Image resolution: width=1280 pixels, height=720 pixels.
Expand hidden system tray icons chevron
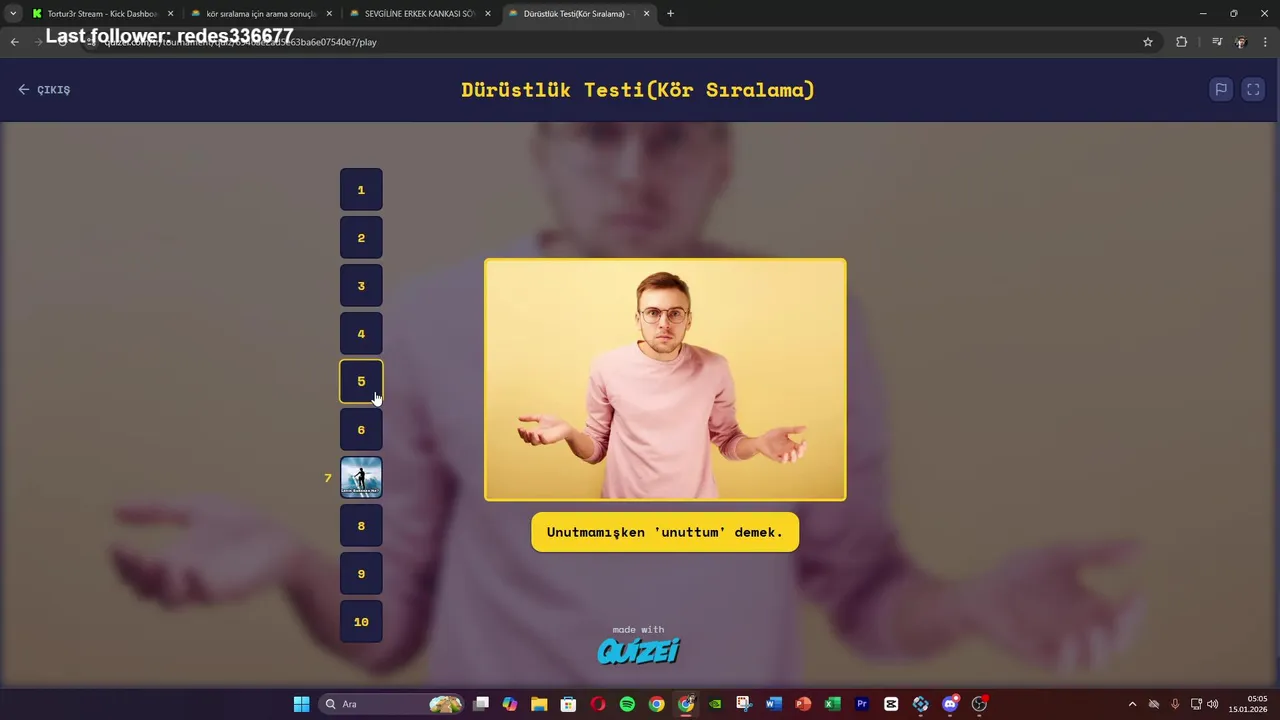point(1132,704)
